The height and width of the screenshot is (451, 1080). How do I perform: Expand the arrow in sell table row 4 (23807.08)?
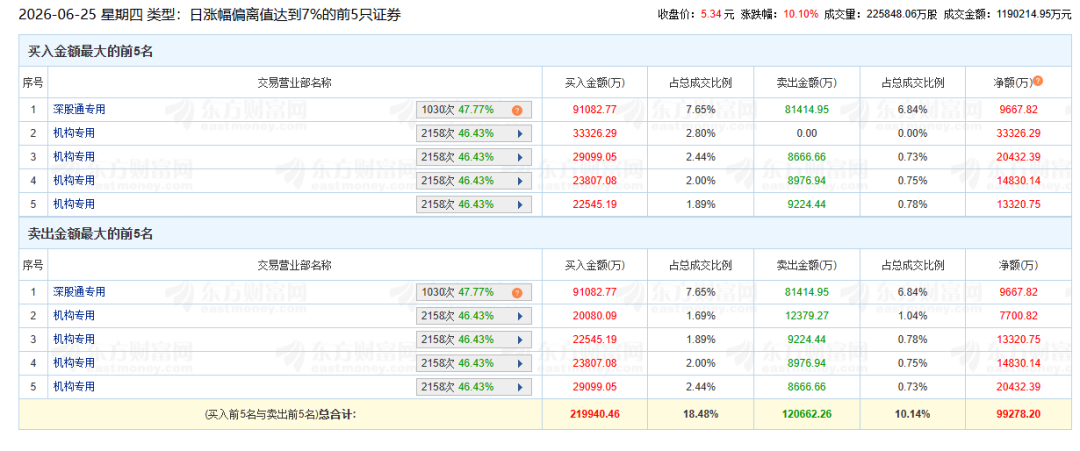click(519, 363)
